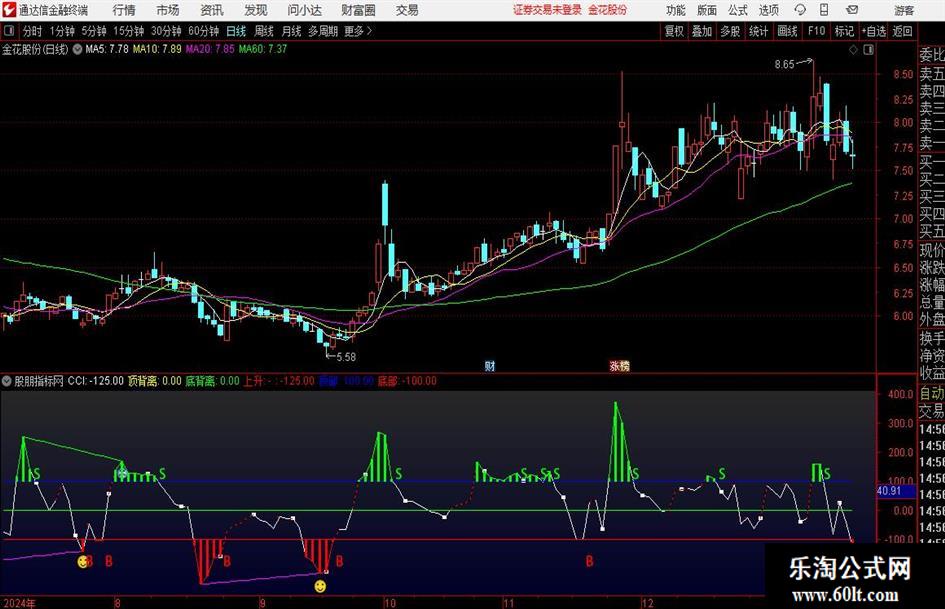The image size is (945, 609).
Task: Click the 8.65 high price label
Action: click(x=785, y=65)
